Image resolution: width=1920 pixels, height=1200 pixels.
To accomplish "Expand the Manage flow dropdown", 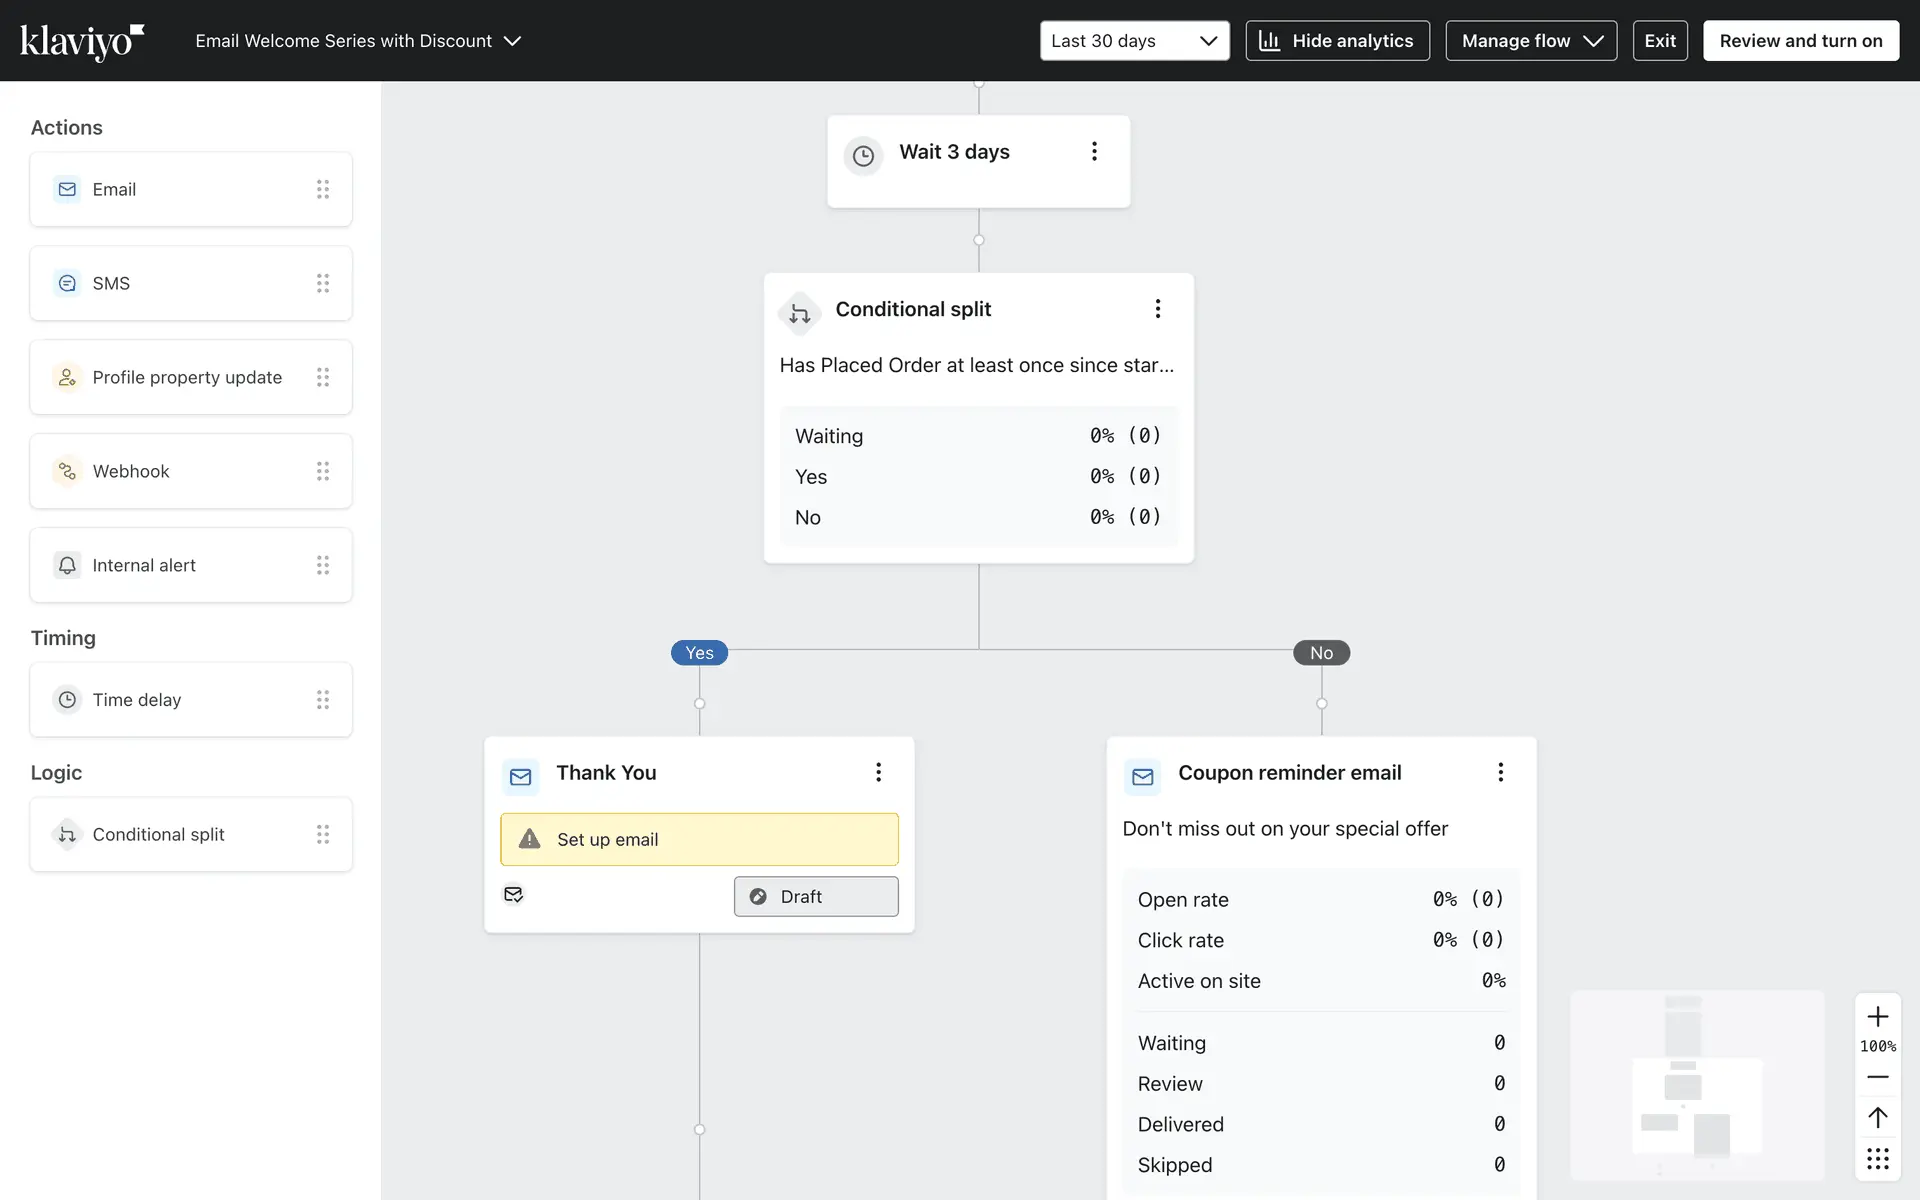I will pos(1530,41).
